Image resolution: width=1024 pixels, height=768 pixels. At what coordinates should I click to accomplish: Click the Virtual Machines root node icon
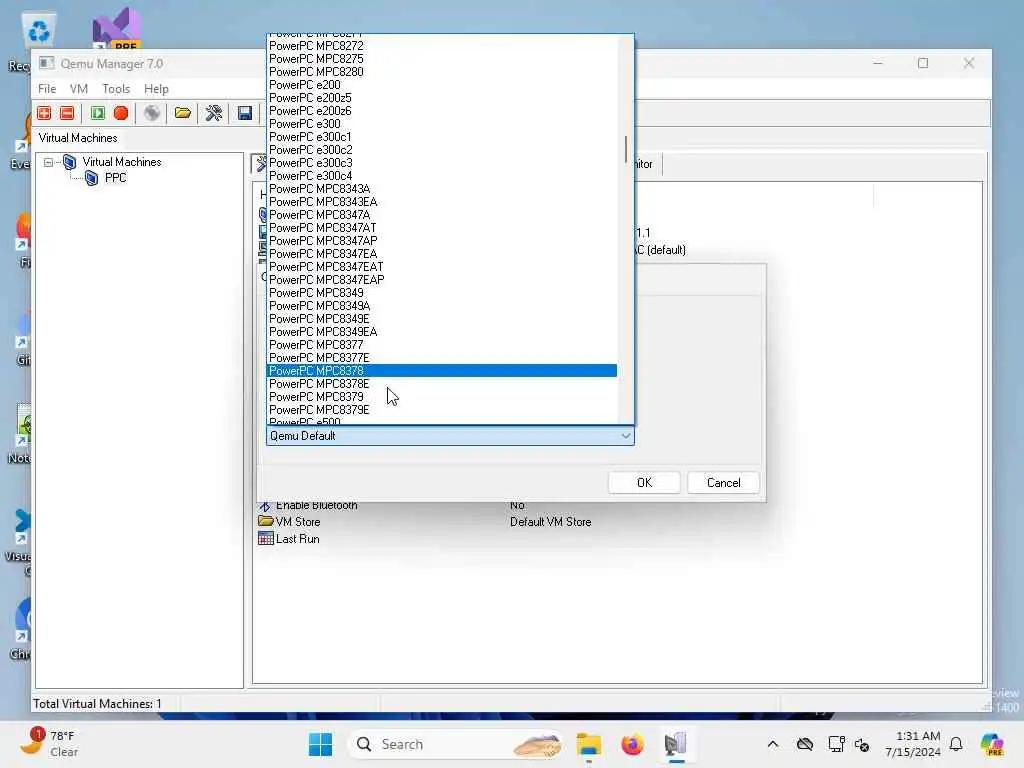70,162
